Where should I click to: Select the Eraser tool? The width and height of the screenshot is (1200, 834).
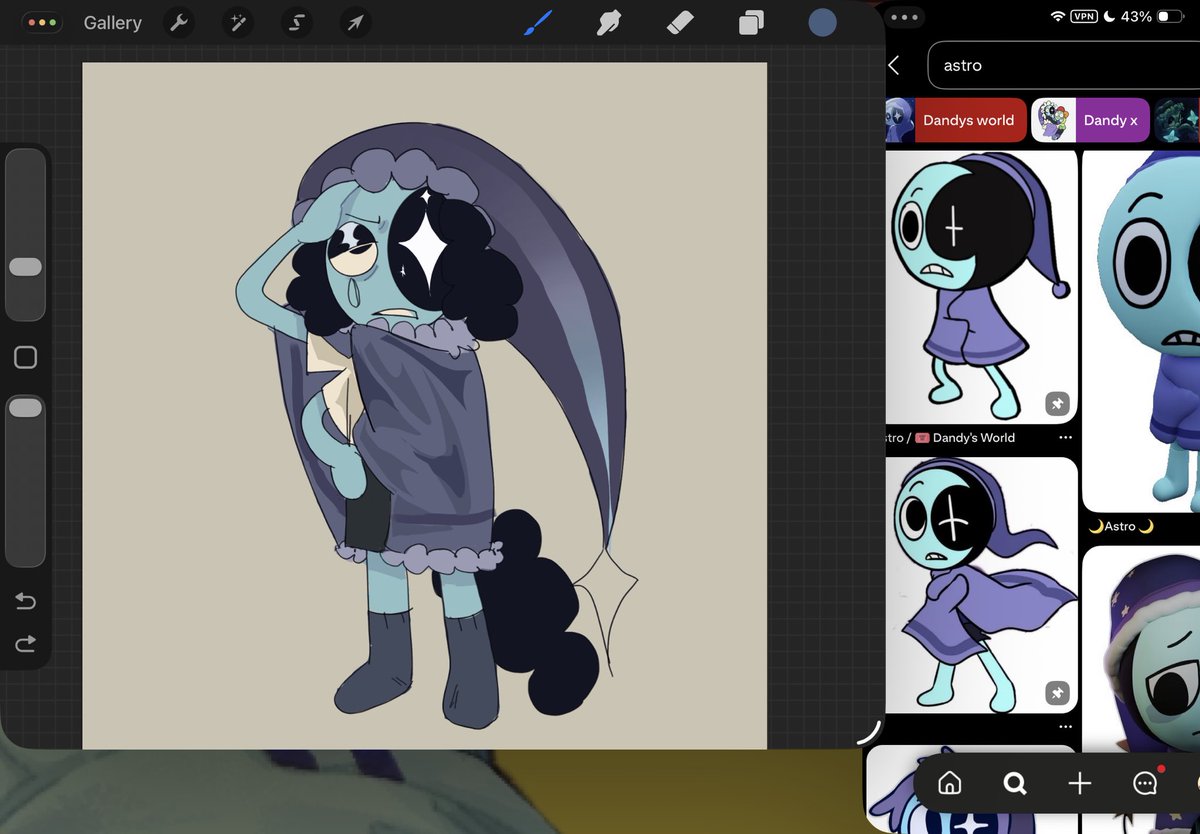point(679,22)
